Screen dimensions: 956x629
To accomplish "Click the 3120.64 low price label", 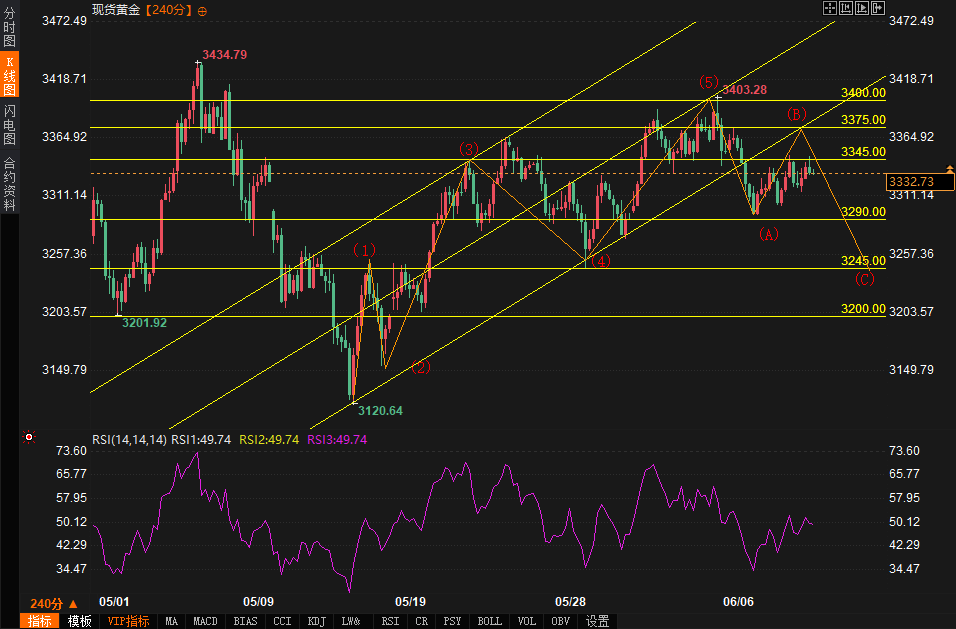I will click(380, 411).
